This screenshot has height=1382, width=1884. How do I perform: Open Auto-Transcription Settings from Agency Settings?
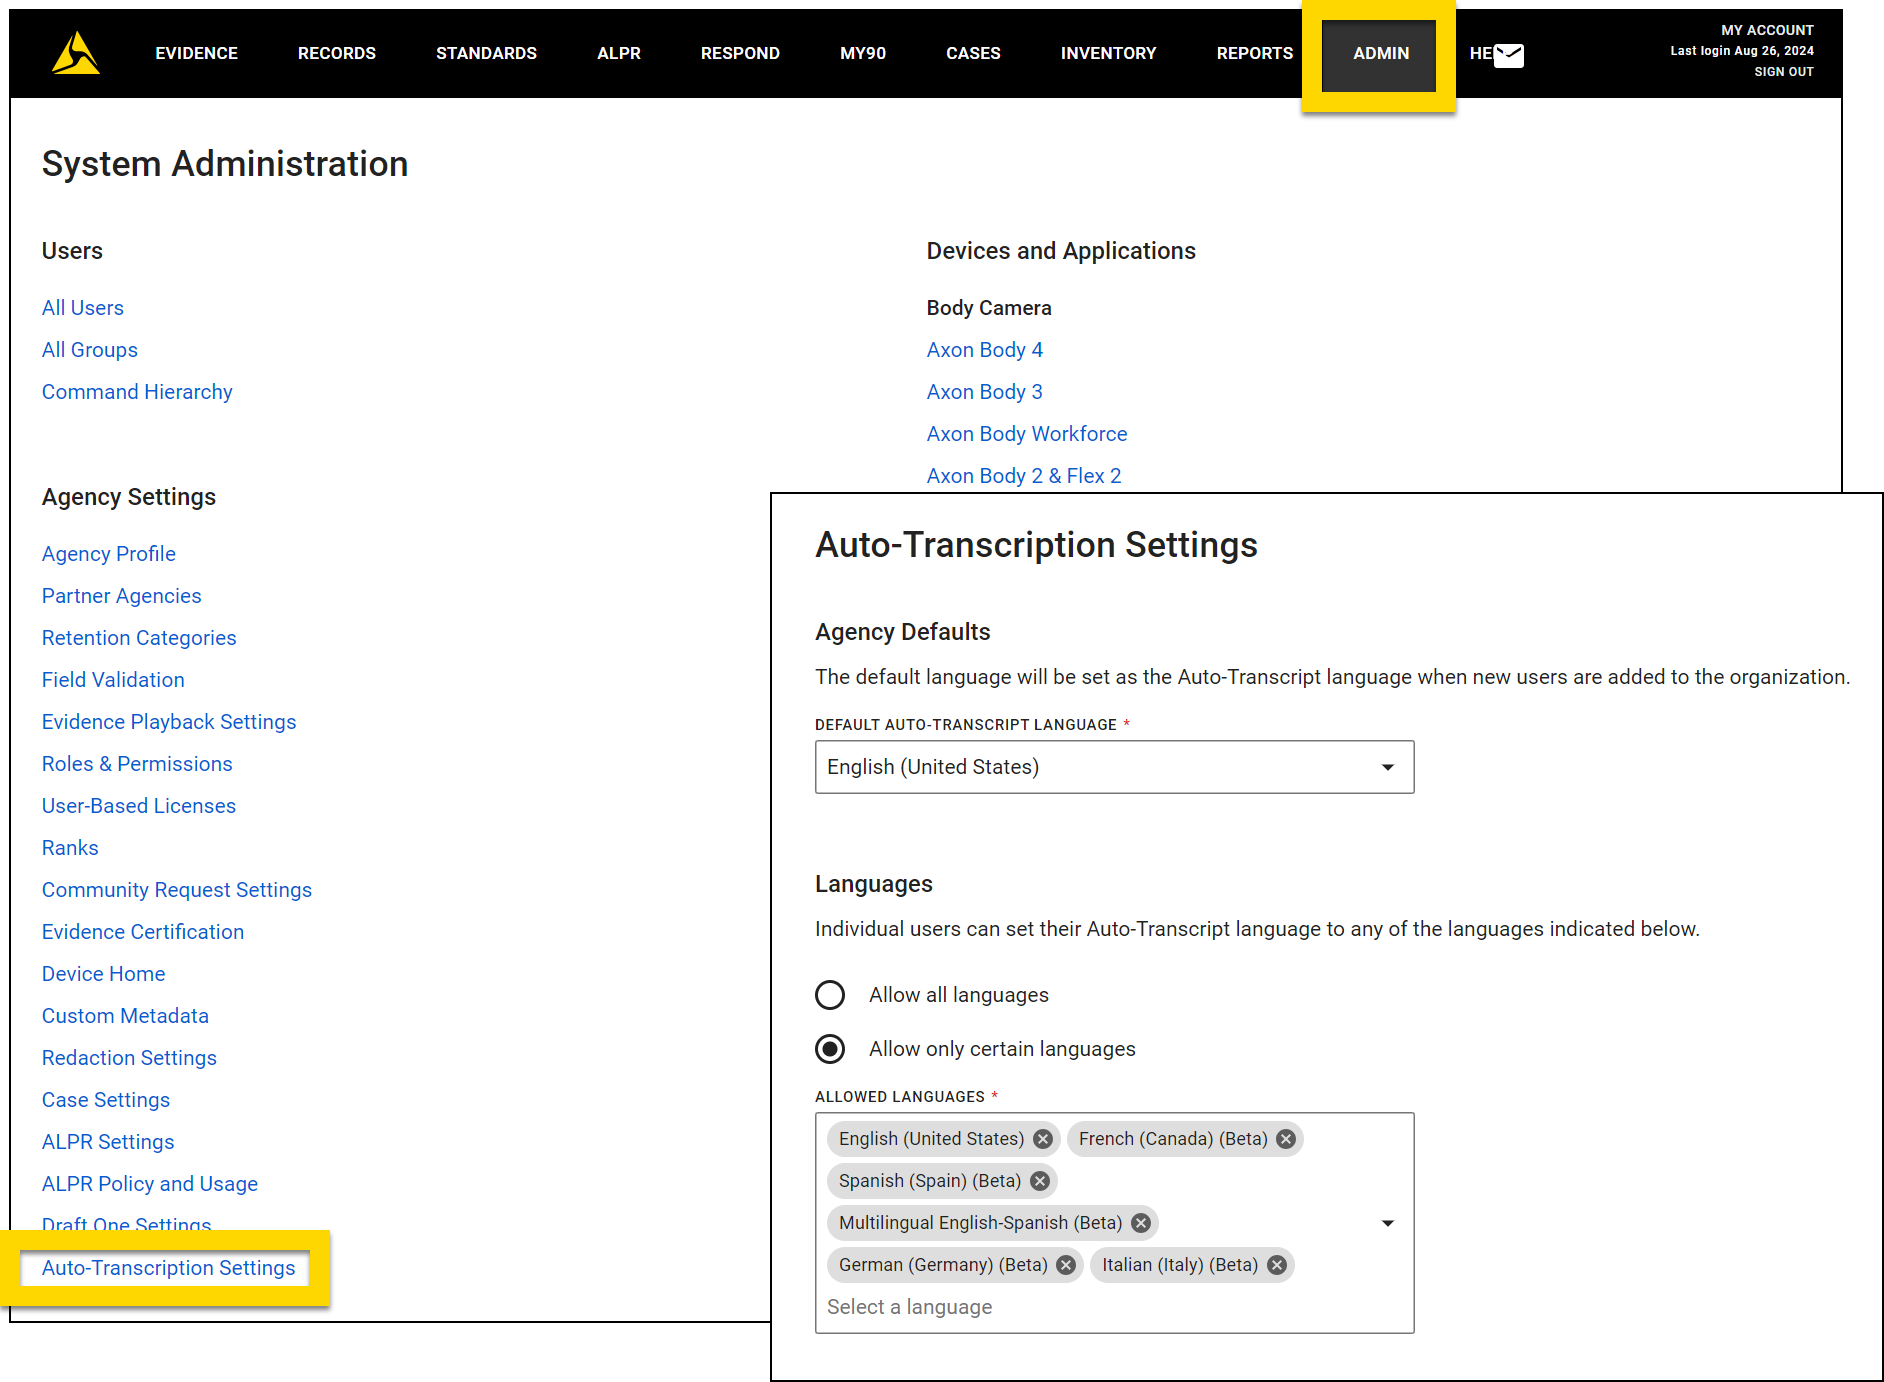click(167, 1267)
